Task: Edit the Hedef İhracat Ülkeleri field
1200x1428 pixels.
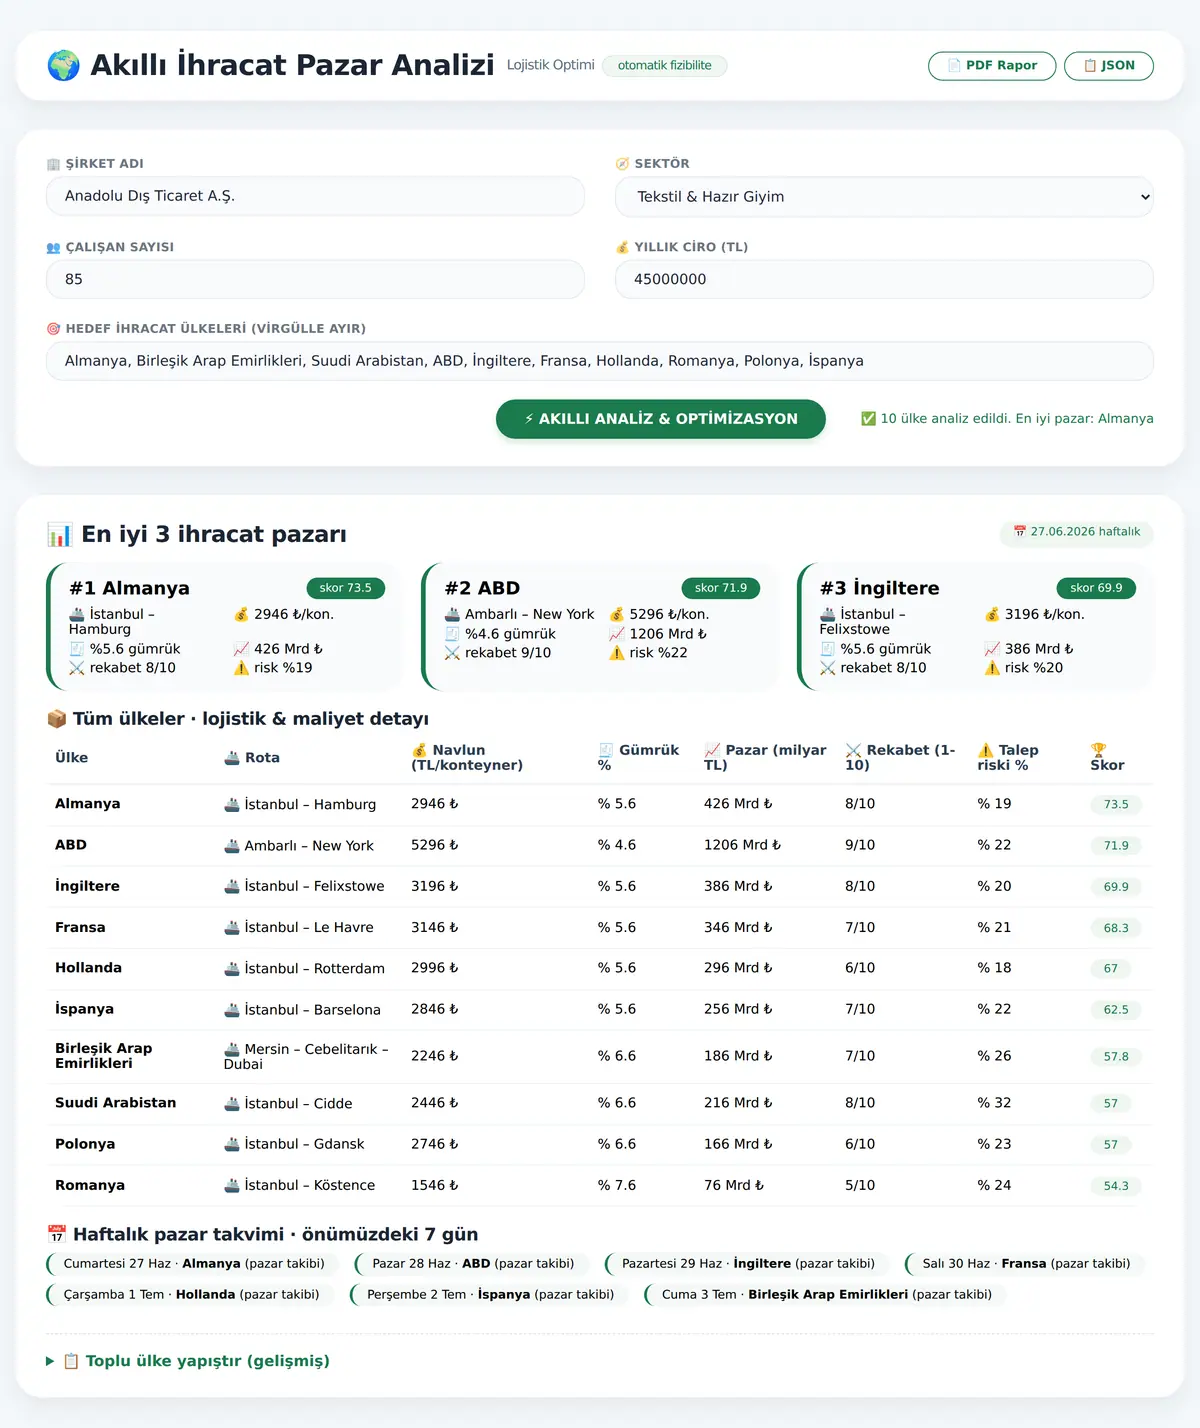Action: (600, 361)
